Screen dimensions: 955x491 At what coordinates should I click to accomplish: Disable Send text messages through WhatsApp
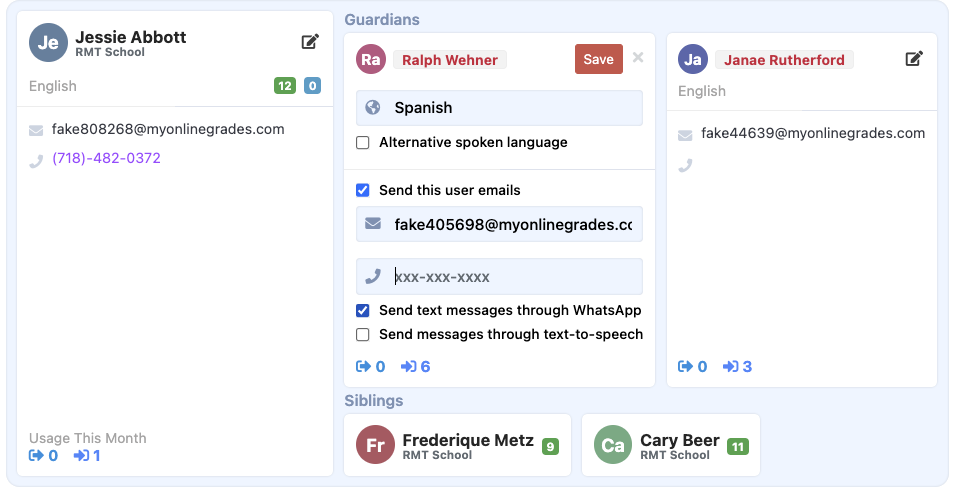pyautogui.click(x=363, y=311)
